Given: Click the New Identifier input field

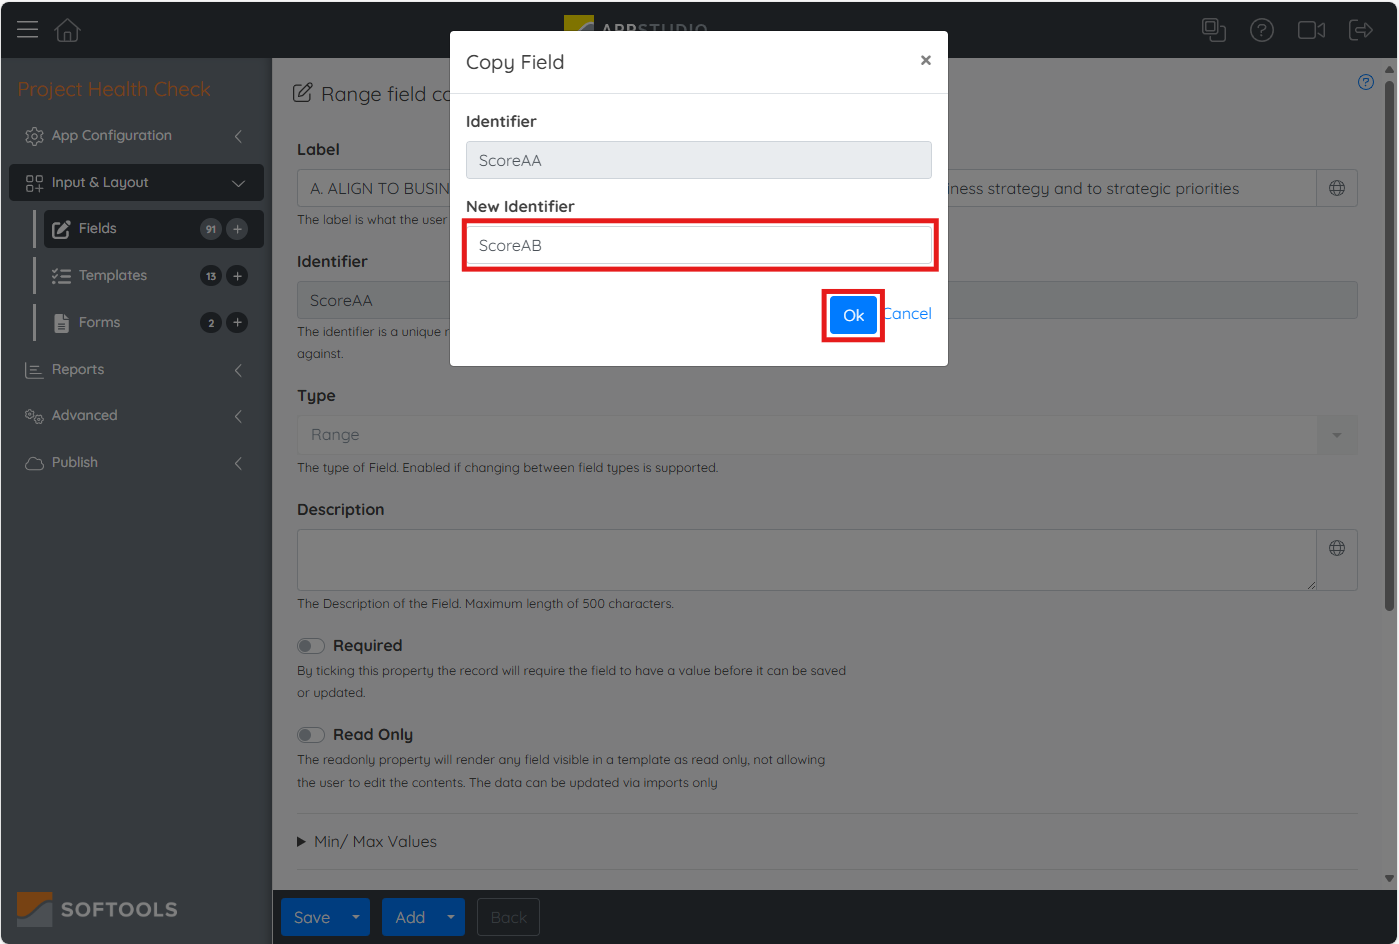Looking at the screenshot, I should tap(698, 245).
